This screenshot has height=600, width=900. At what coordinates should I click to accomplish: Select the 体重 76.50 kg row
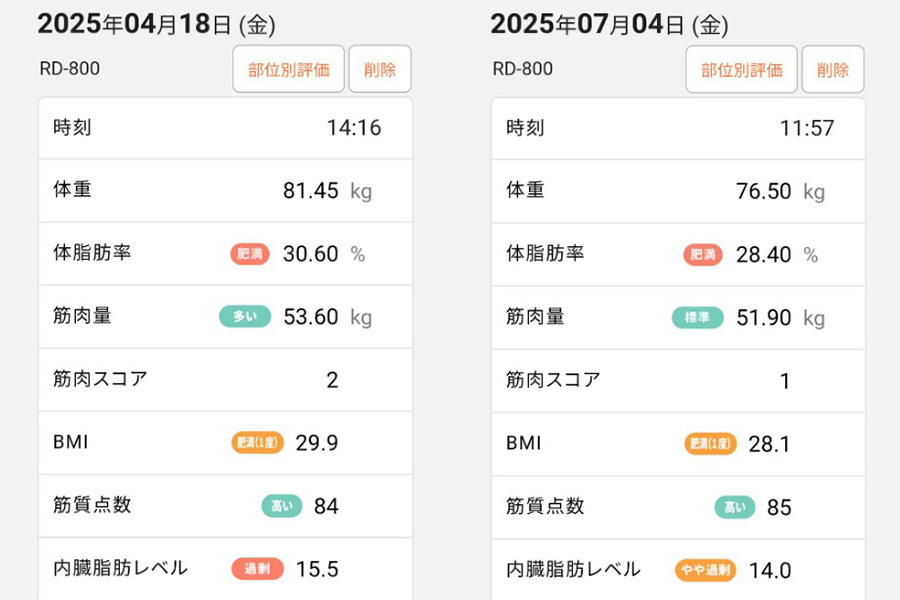click(x=678, y=191)
